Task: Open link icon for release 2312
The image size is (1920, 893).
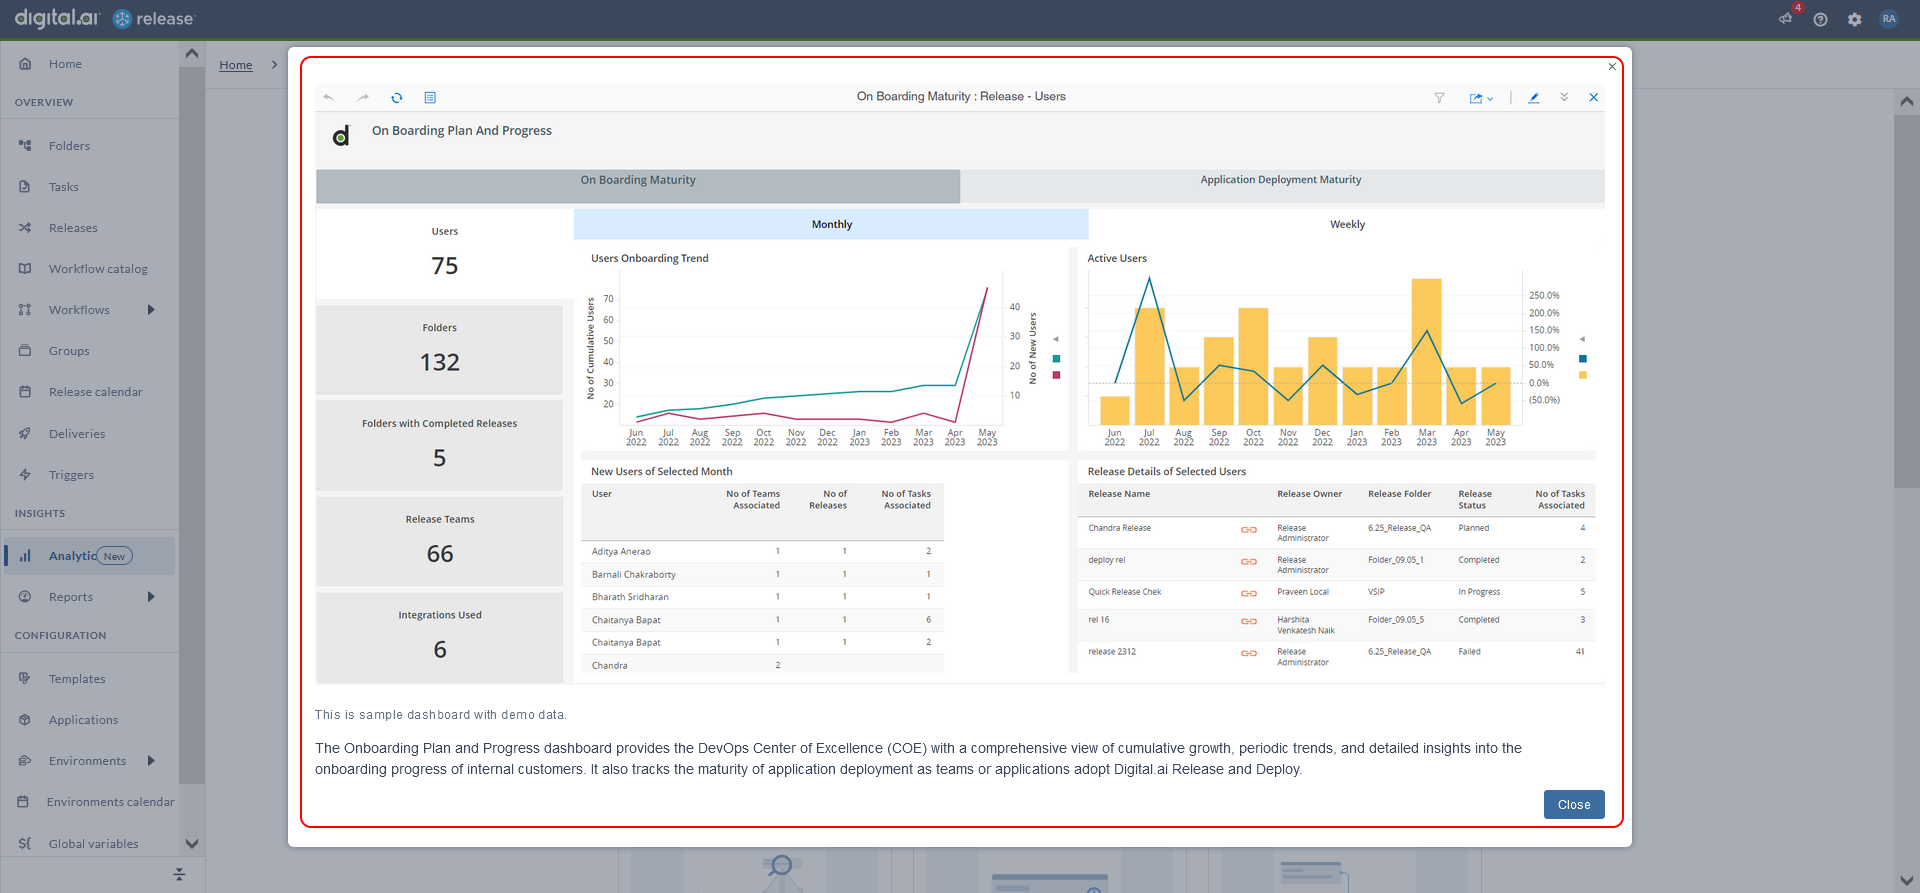Action: pos(1249,653)
